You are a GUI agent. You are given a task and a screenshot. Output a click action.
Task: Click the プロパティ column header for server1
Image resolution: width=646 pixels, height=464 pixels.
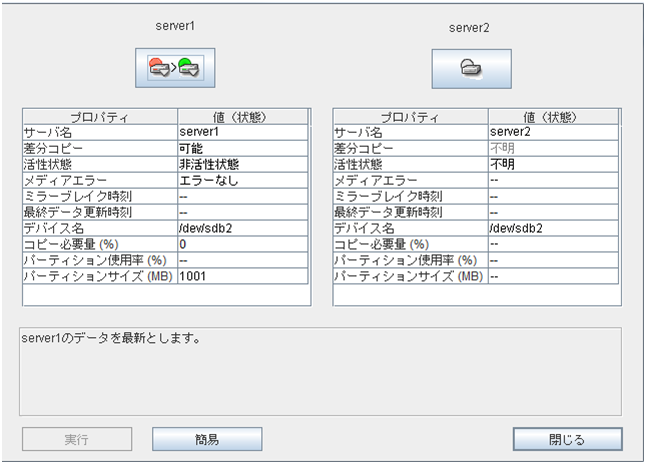(x=99, y=116)
